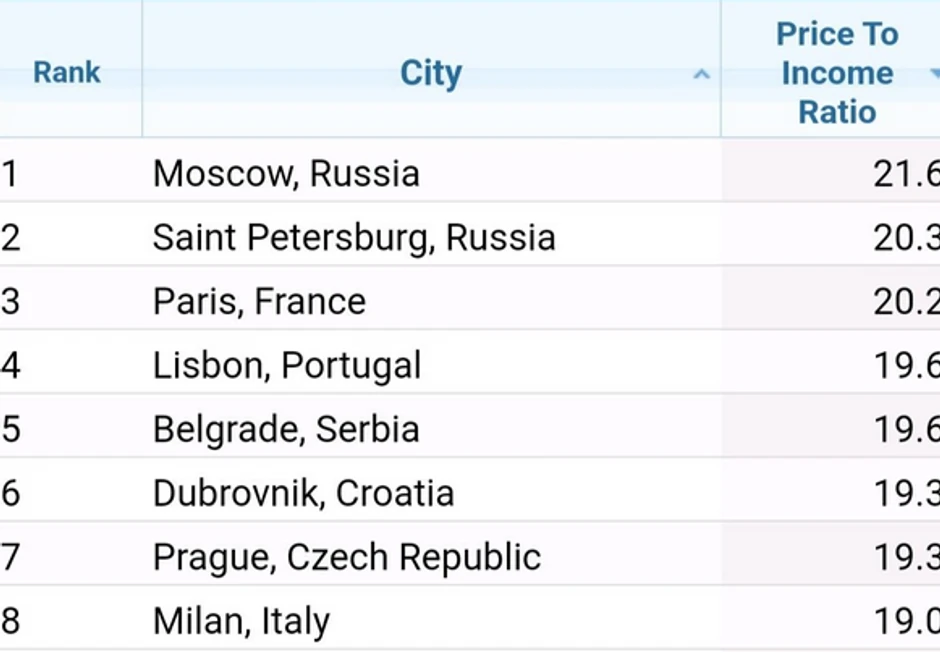Screen dimensions: 940x653
Task: Click Milan's price to income ratio value
Action: coord(906,622)
